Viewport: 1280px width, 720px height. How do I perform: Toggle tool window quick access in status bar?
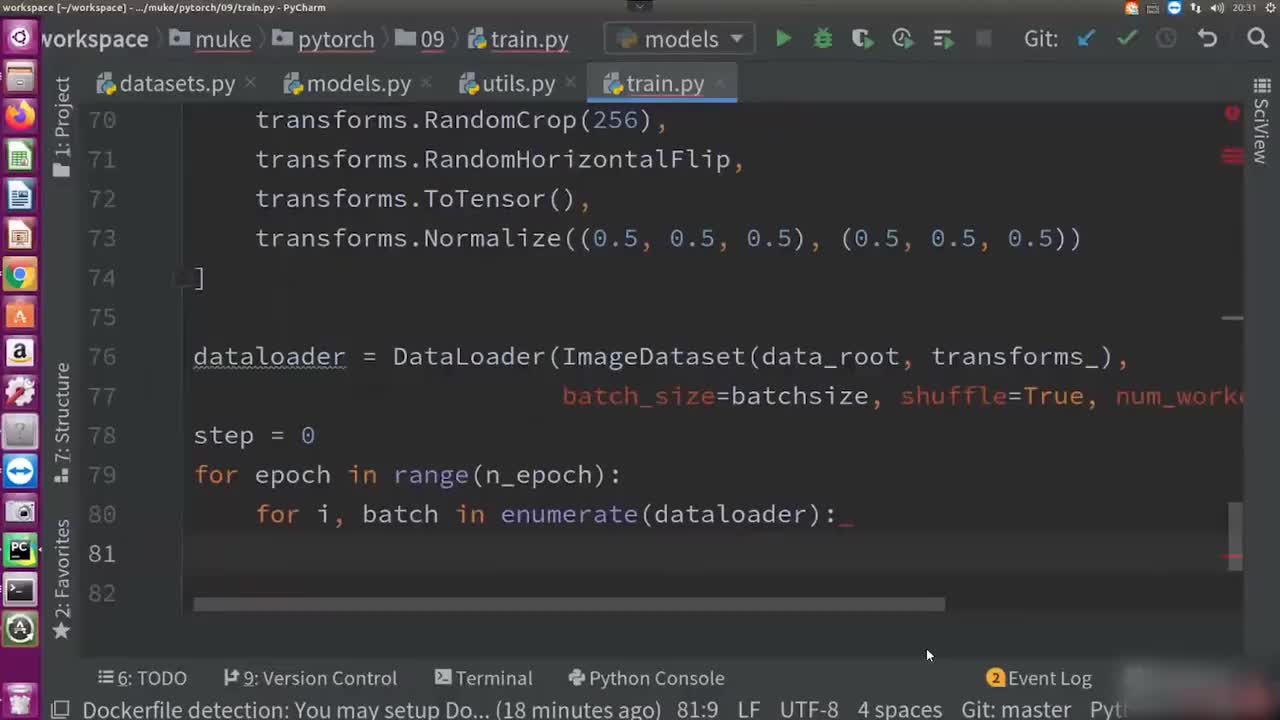[60, 709]
